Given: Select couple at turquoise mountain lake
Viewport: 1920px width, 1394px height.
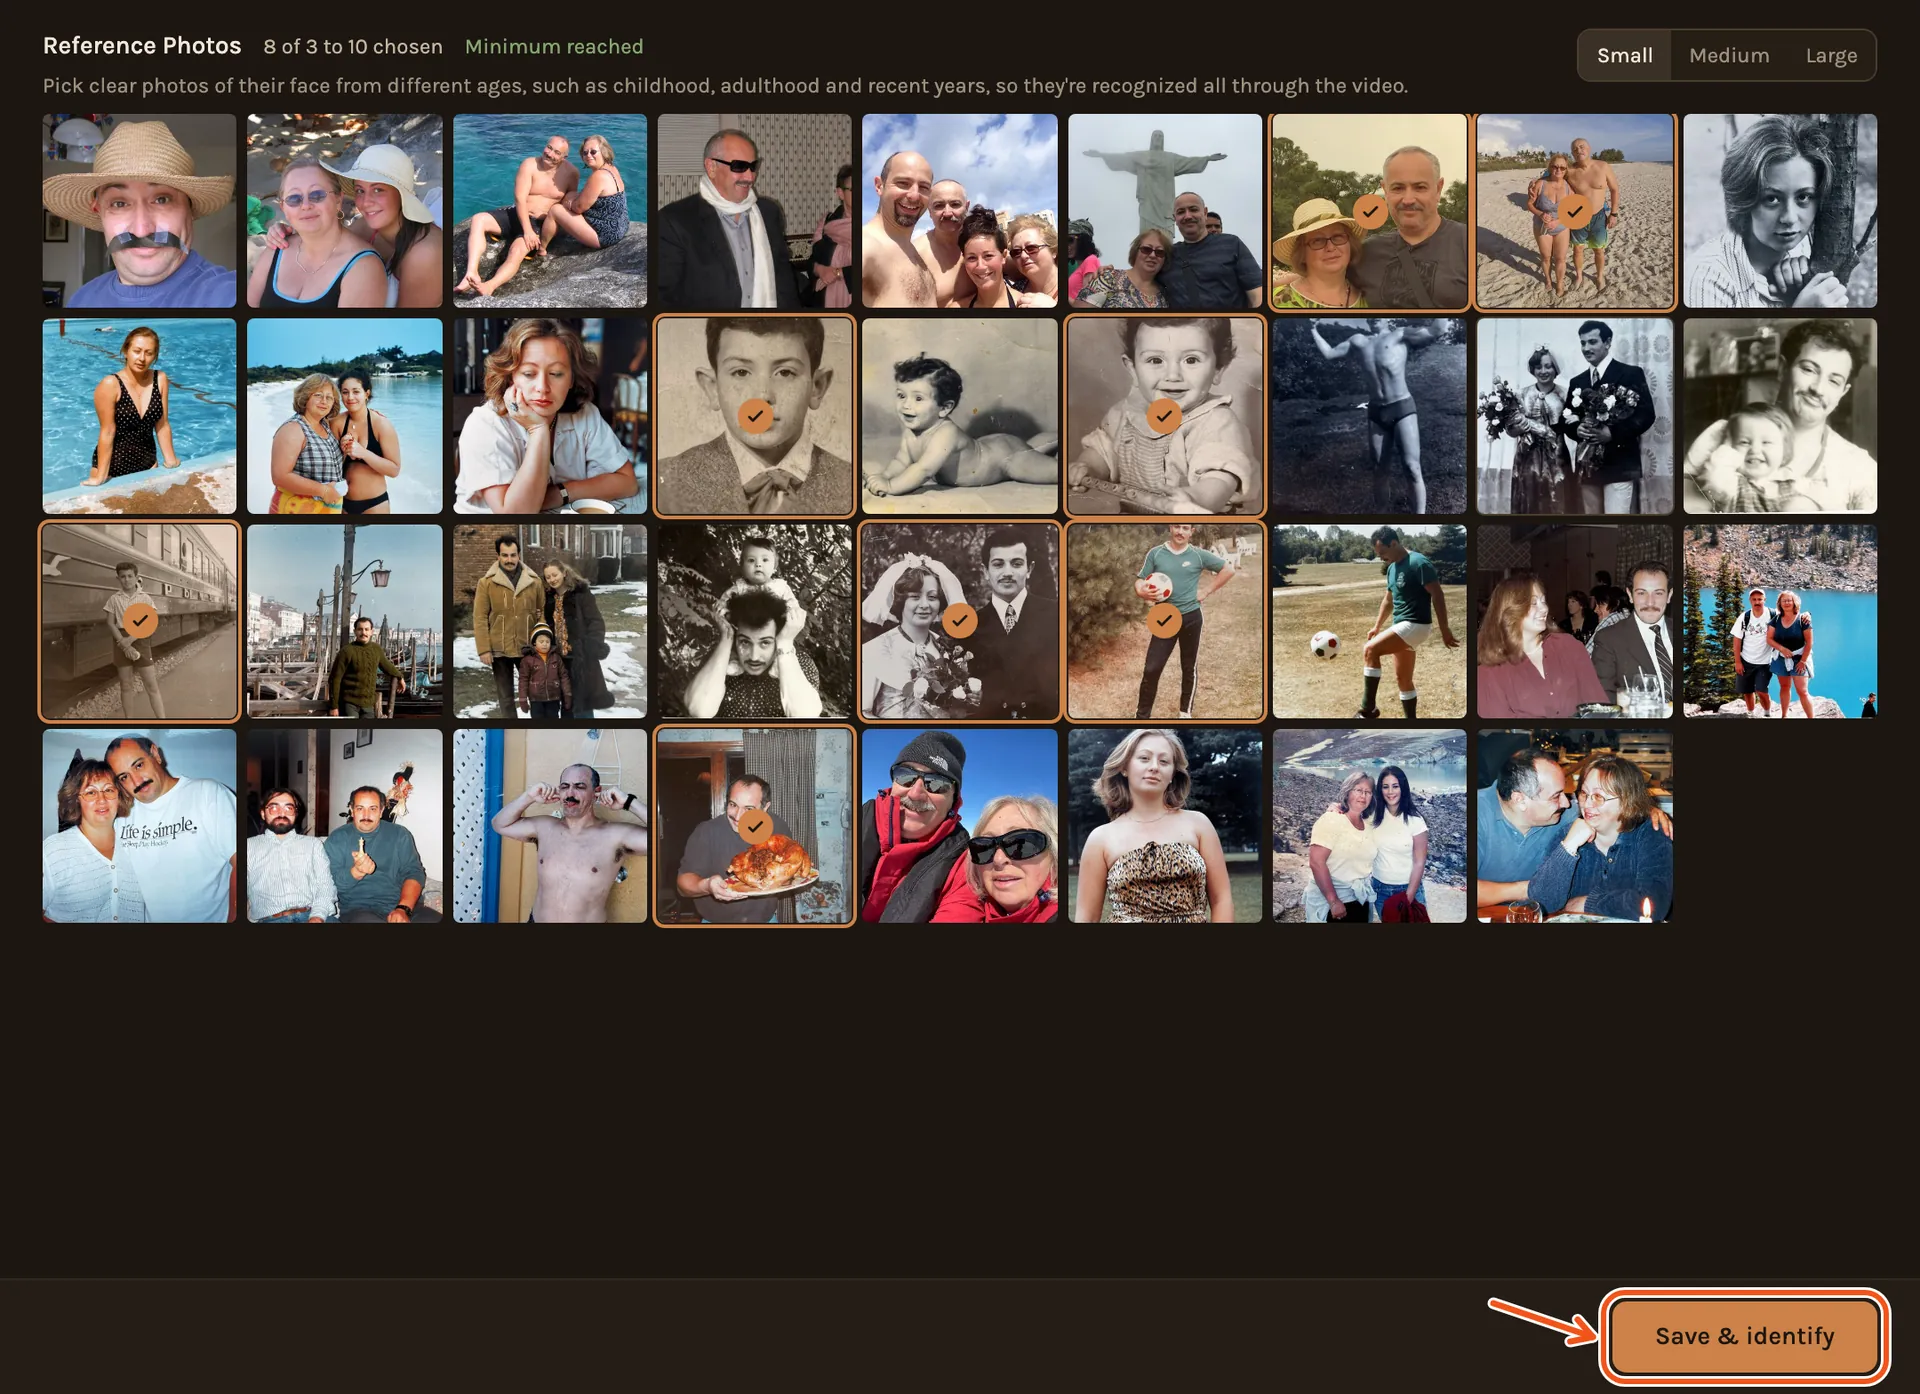Looking at the screenshot, I should 1779,621.
